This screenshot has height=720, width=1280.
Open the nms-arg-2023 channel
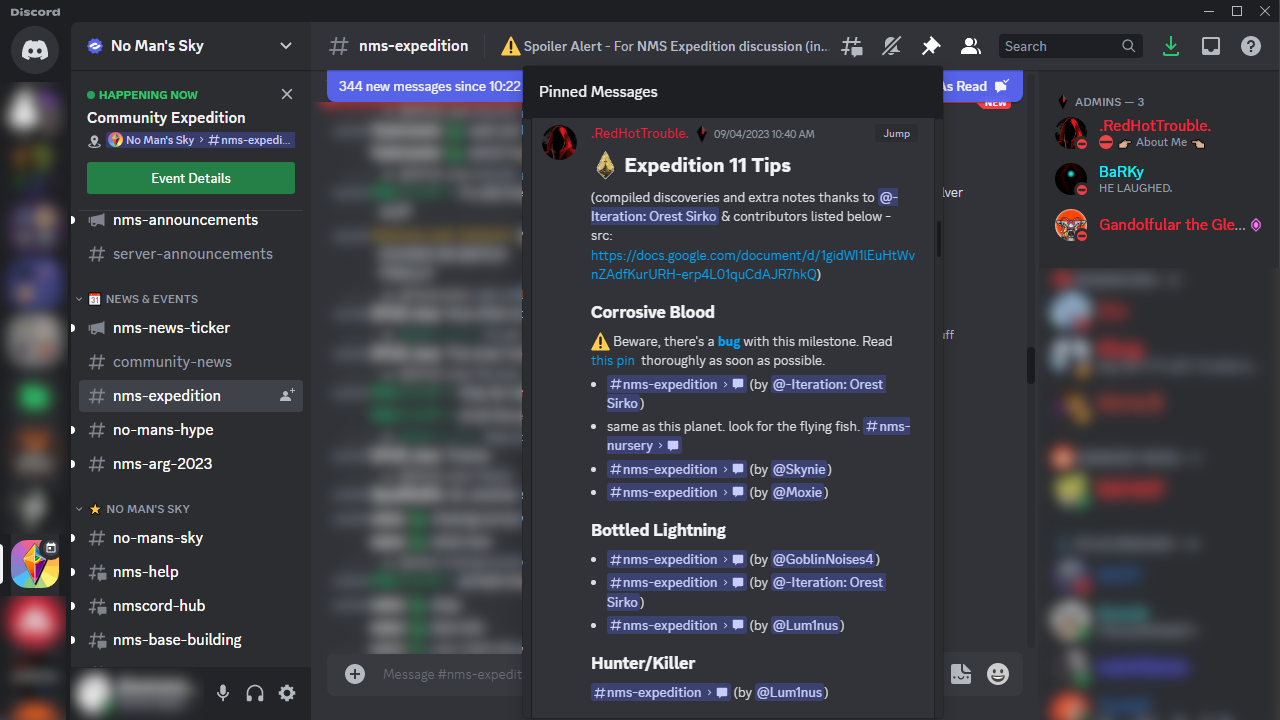click(191, 464)
